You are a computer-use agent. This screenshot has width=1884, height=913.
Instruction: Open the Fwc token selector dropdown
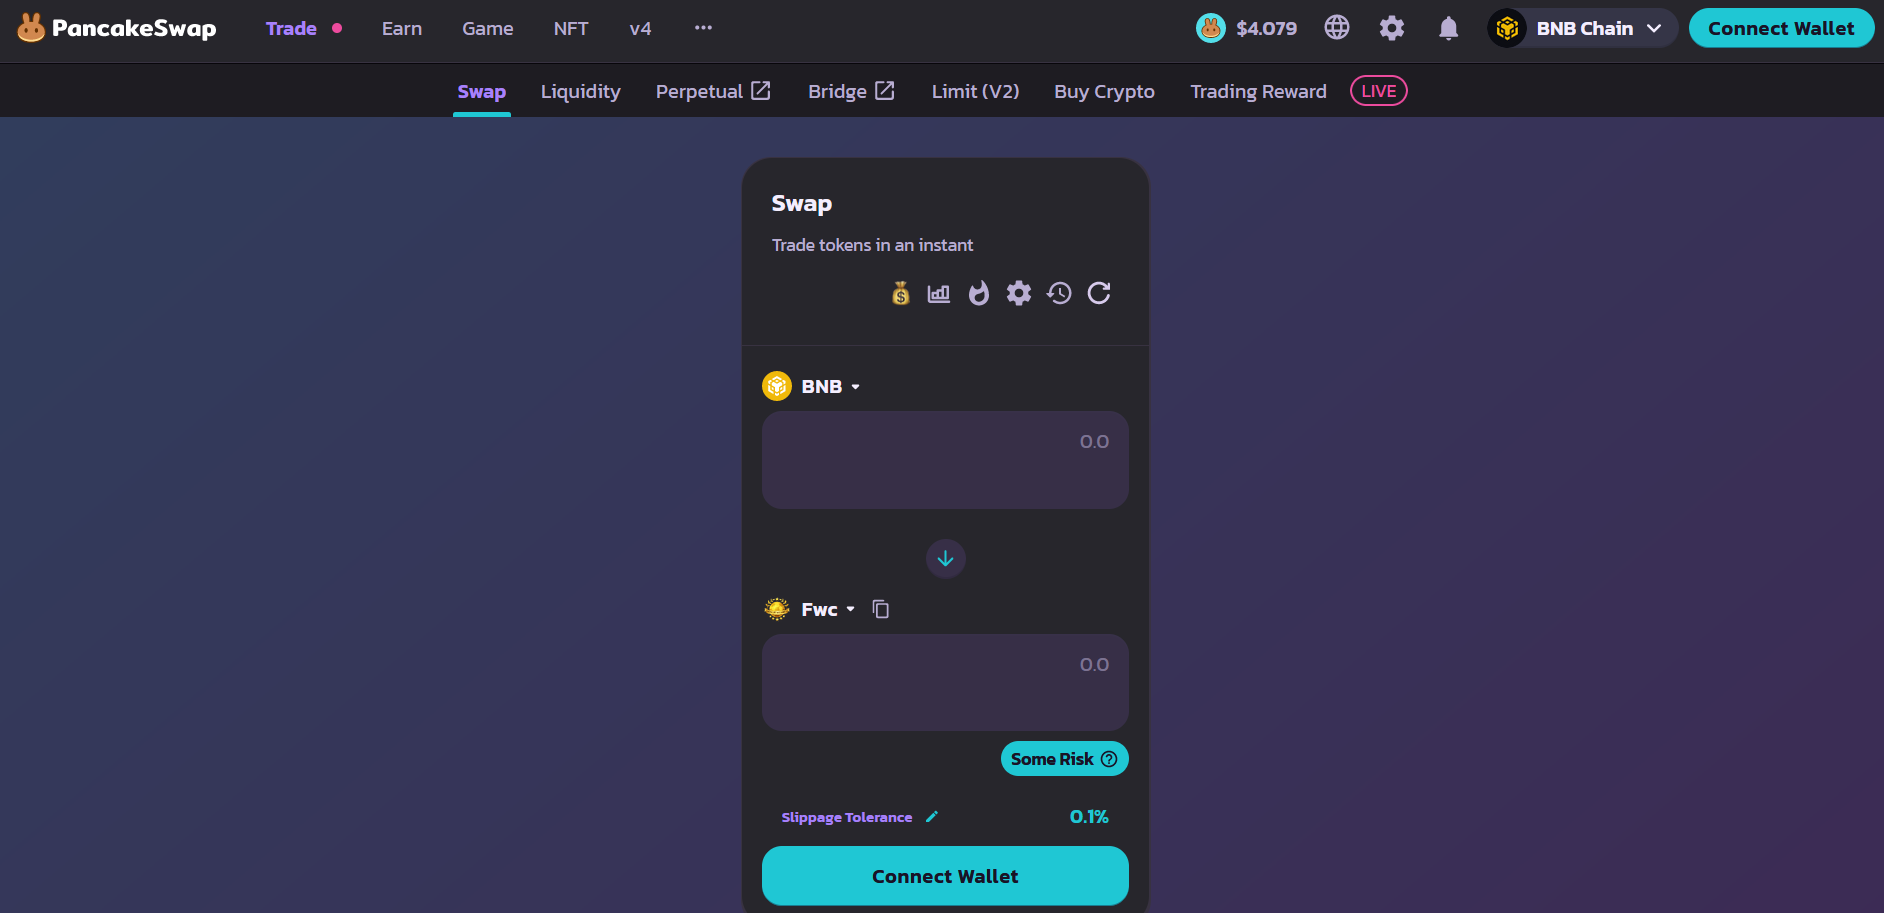click(x=810, y=609)
